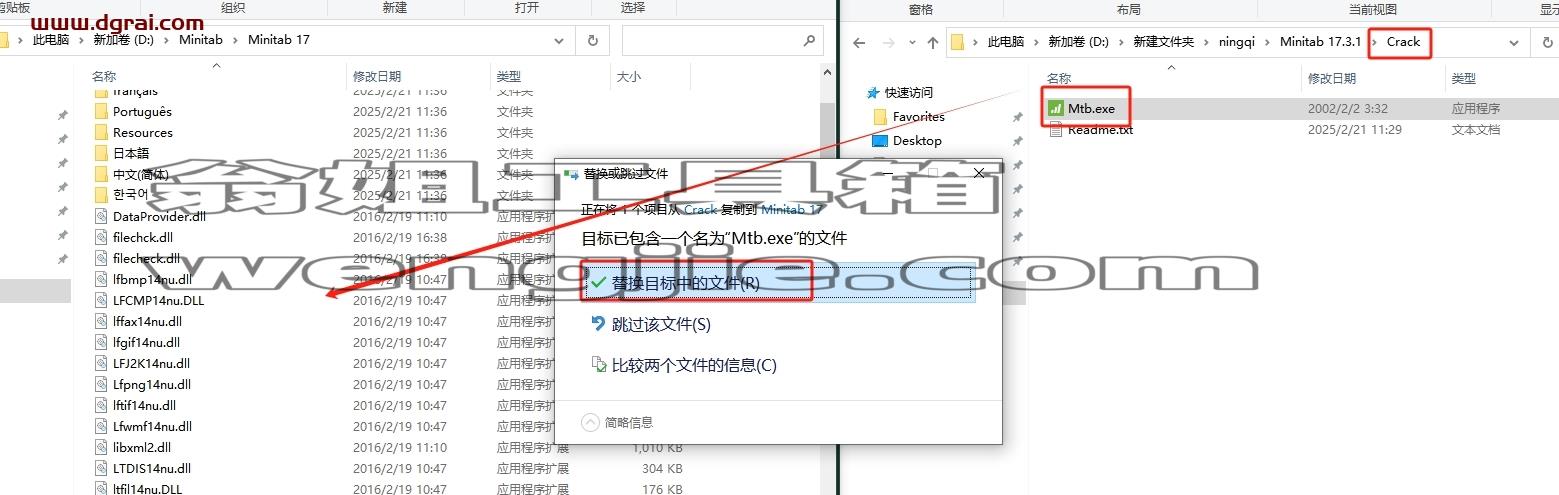The width and height of the screenshot is (1559, 495).
Task: Select the 한국어 folder
Action: click(x=130, y=195)
